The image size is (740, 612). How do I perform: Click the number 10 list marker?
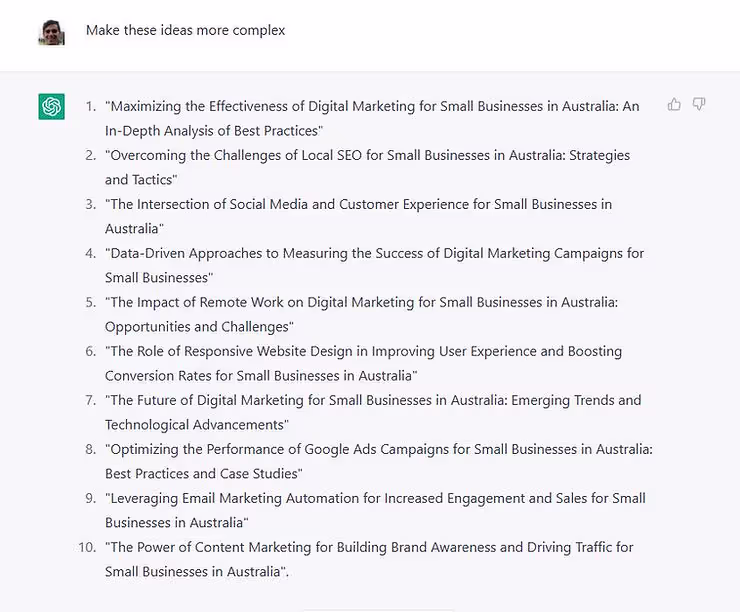(x=87, y=547)
